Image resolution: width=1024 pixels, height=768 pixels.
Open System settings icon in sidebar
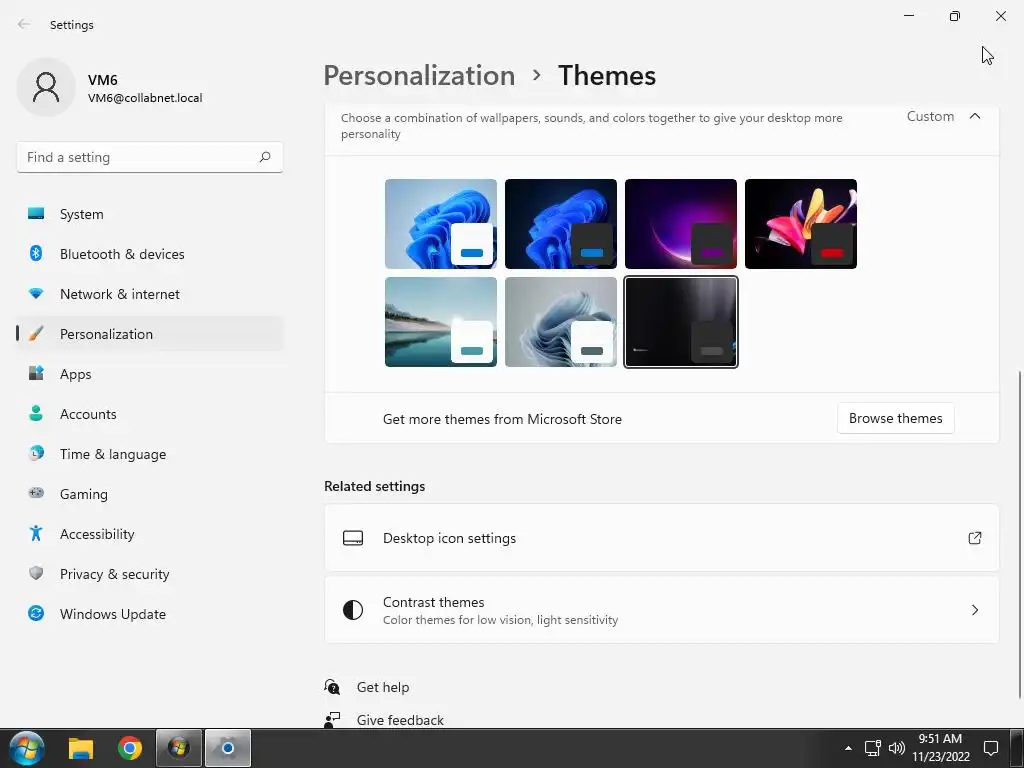coord(36,214)
